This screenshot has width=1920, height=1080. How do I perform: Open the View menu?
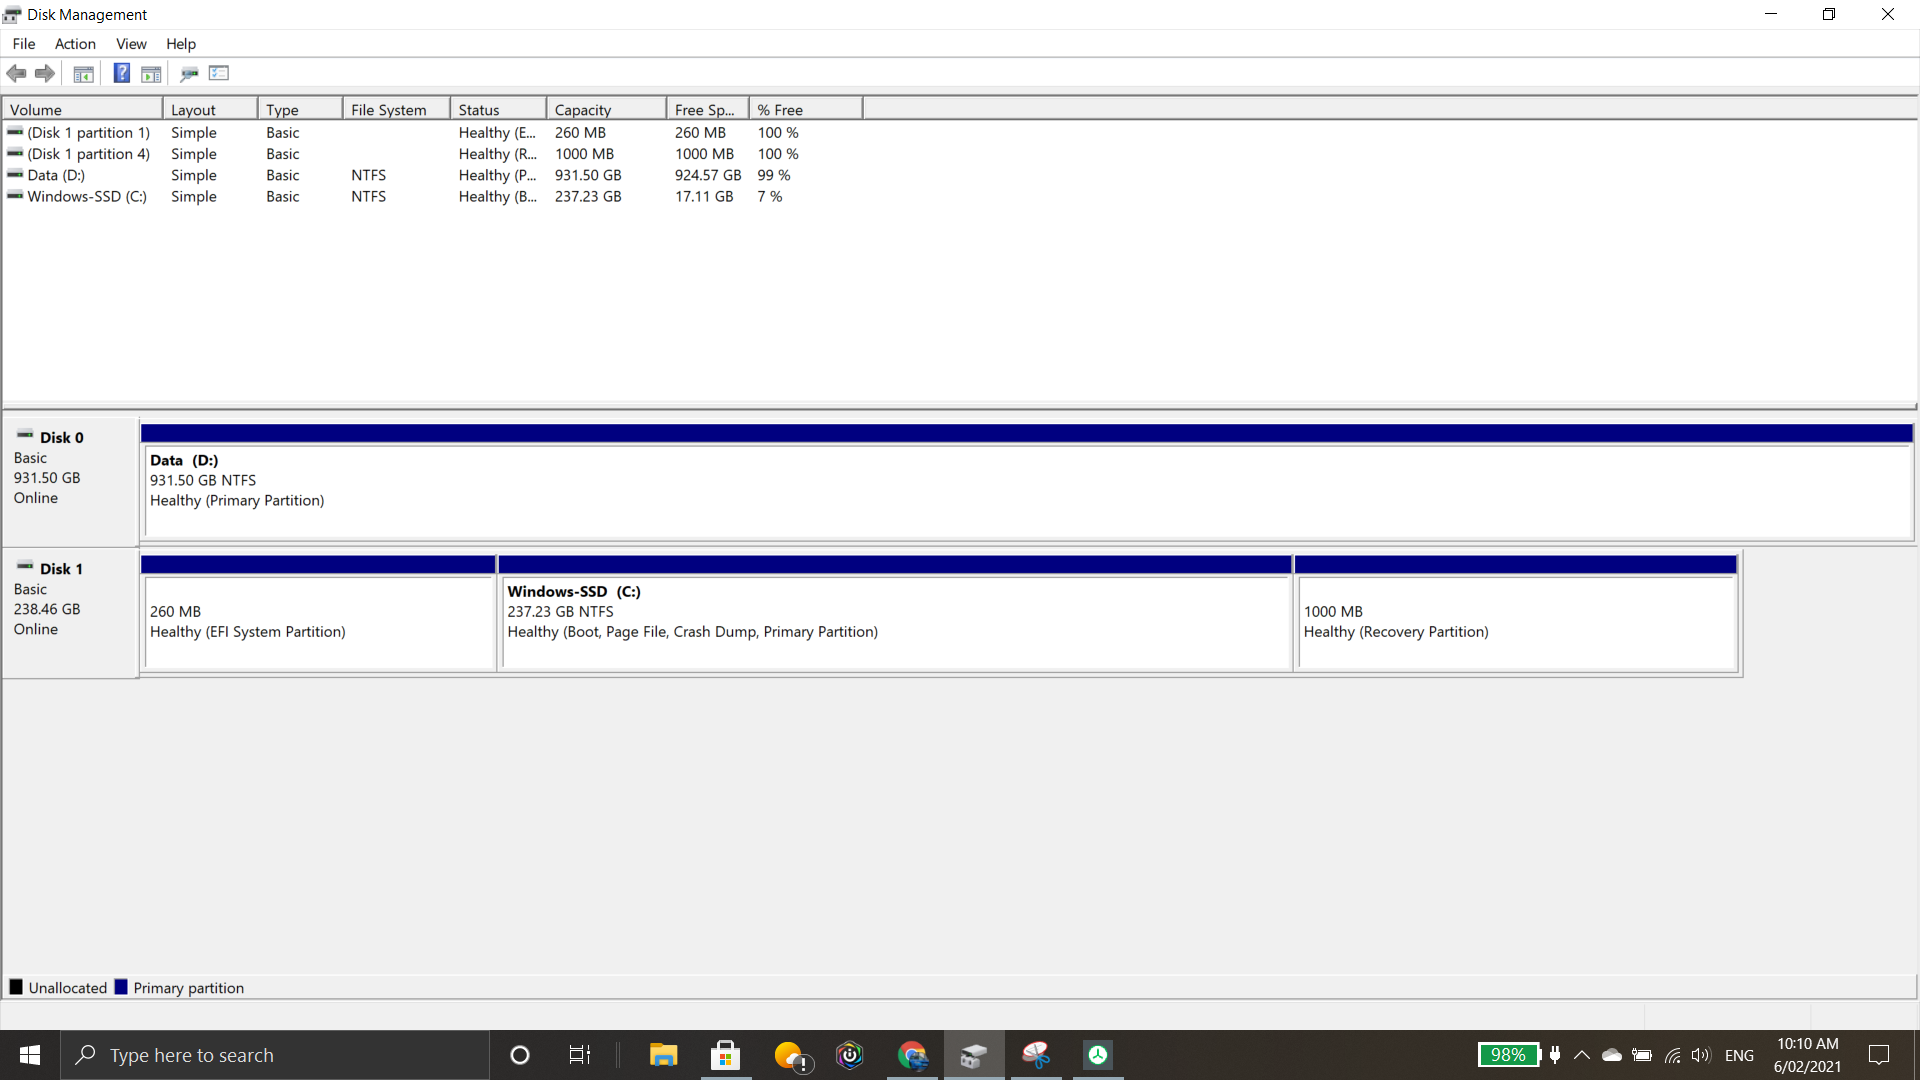point(131,44)
